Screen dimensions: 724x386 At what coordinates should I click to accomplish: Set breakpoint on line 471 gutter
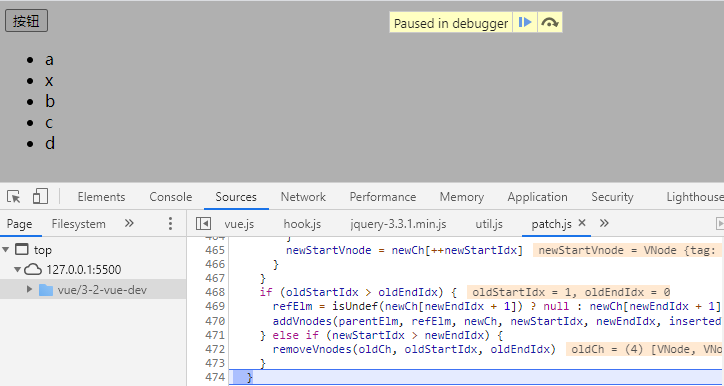(x=215, y=335)
